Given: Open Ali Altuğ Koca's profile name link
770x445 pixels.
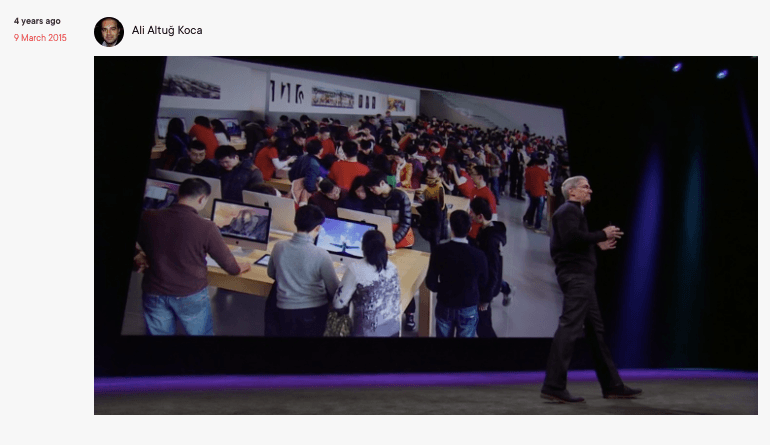Looking at the screenshot, I should [167, 31].
